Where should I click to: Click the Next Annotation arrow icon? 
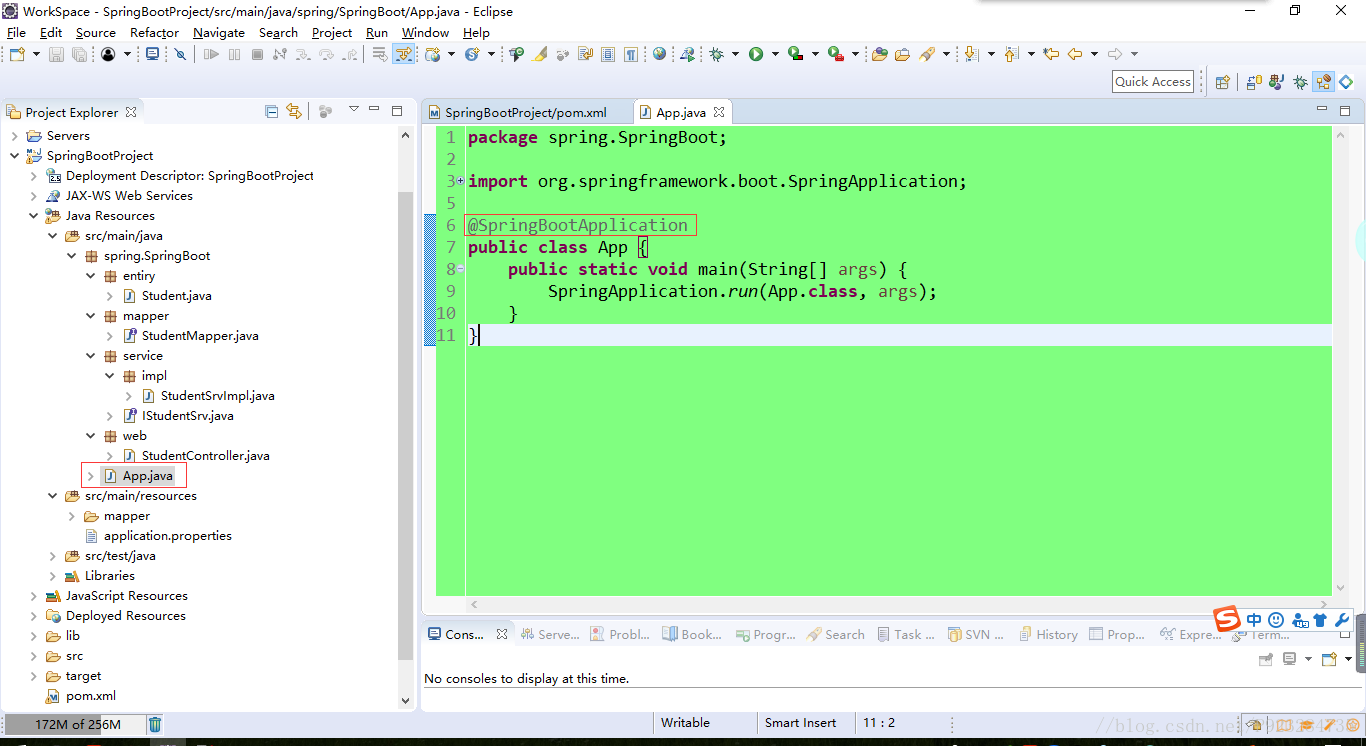[971, 54]
